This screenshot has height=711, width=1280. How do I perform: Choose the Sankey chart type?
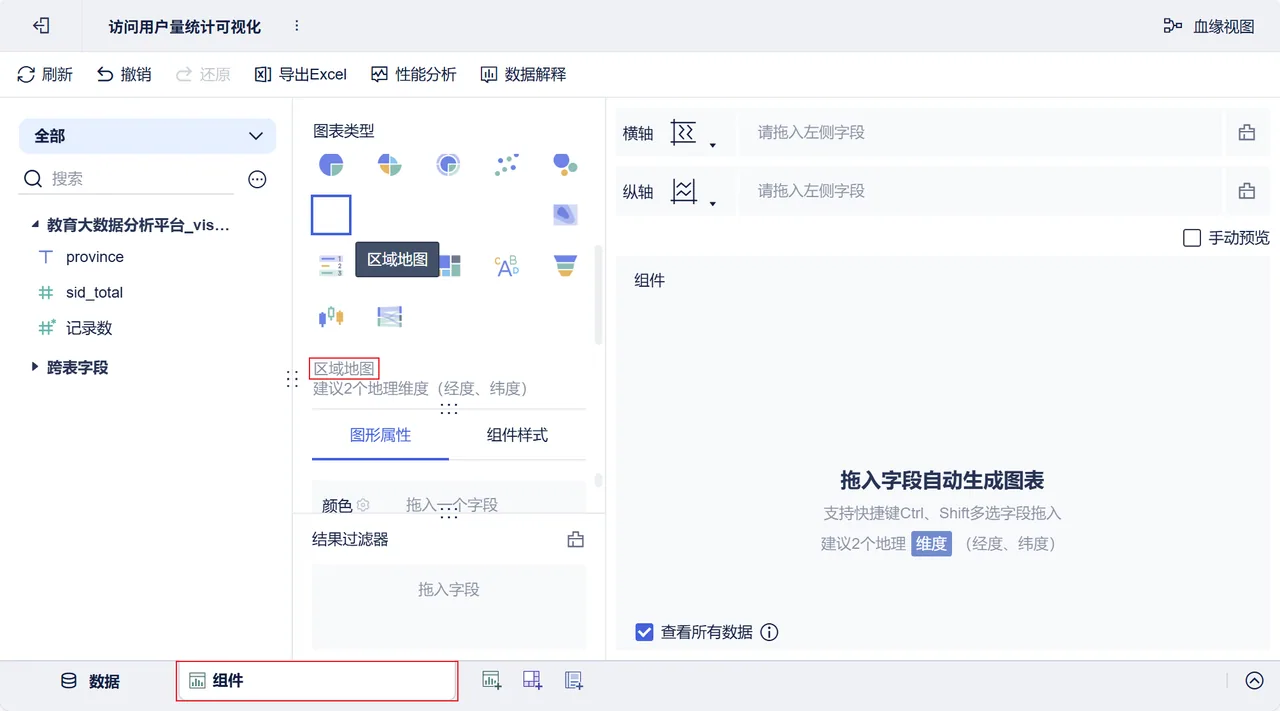click(390, 317)
